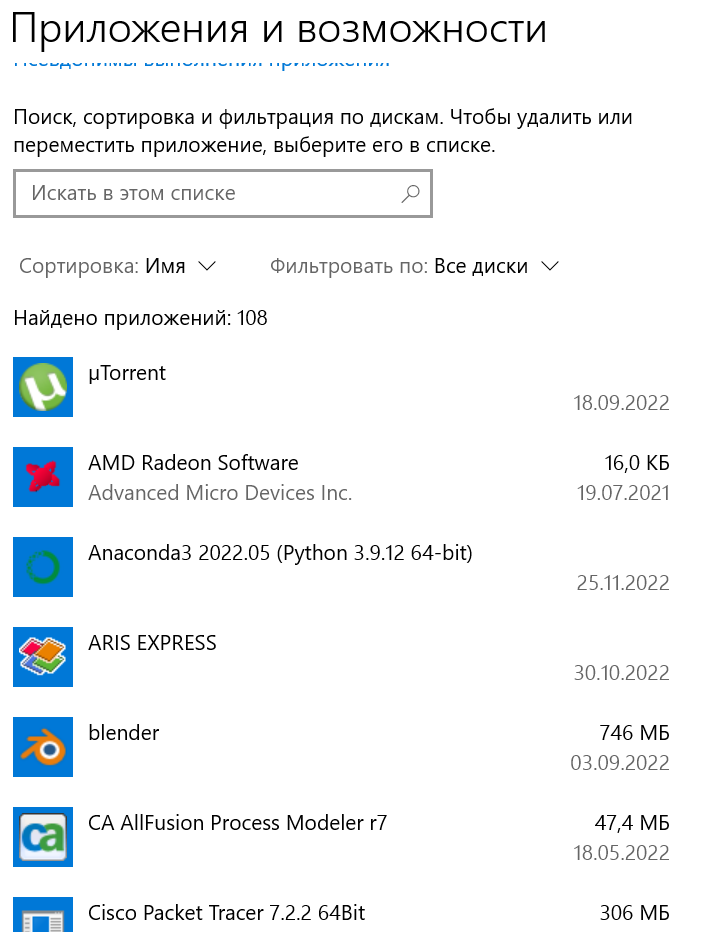725x932 pixels.
Task: Click the CA AllFusion Process Modeler icon
Action: coord(43,837)
